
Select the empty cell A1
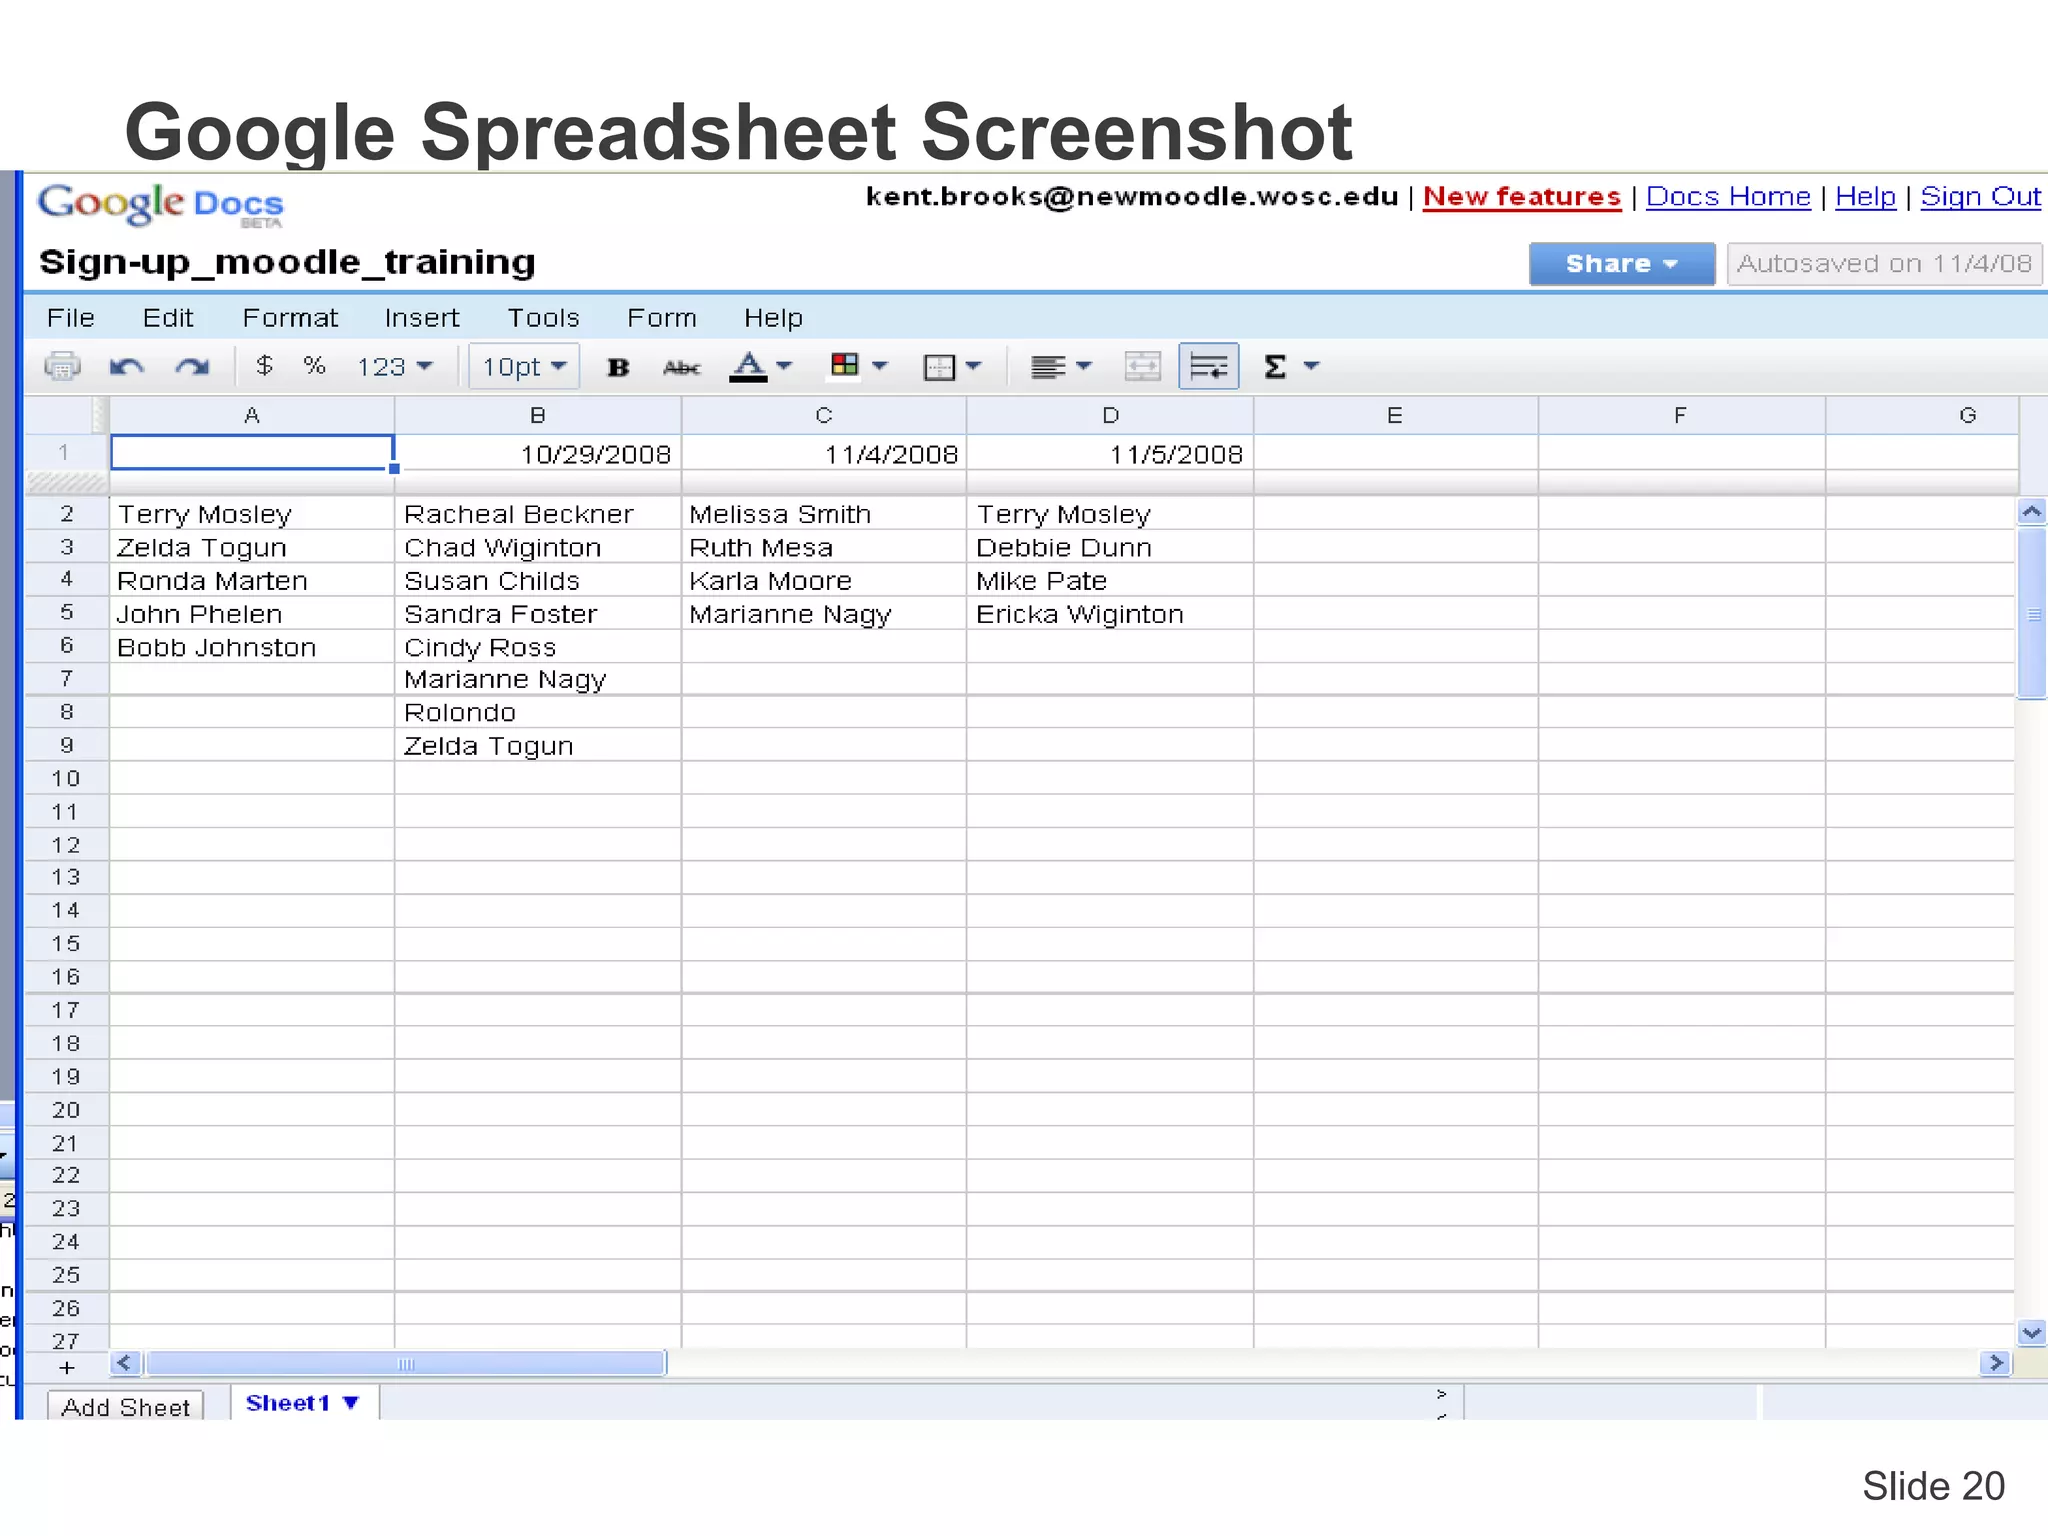[252, 452]
